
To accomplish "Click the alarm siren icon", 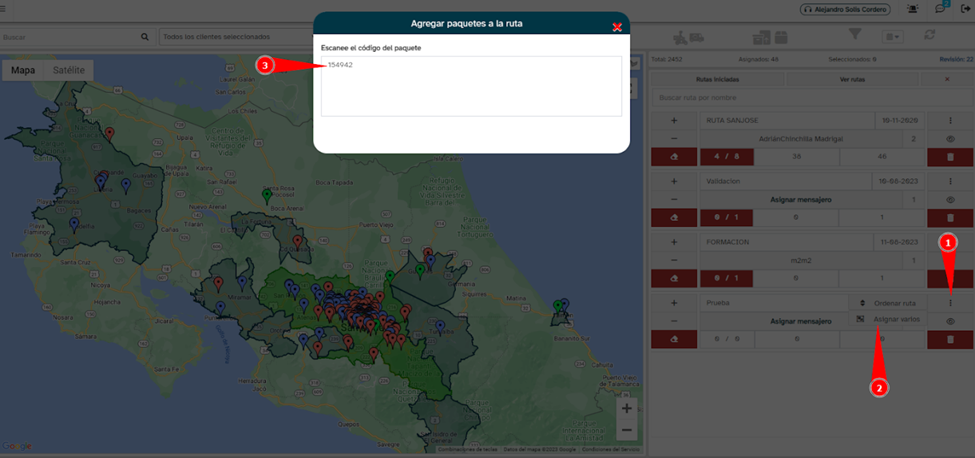I will (x=913, y=9).
